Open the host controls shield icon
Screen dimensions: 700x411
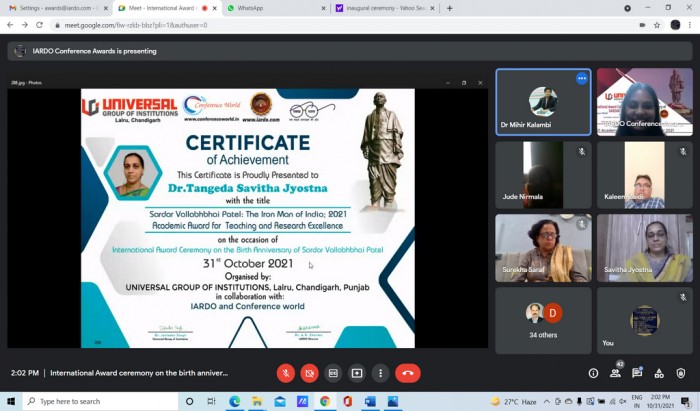(x=681, y=373)
